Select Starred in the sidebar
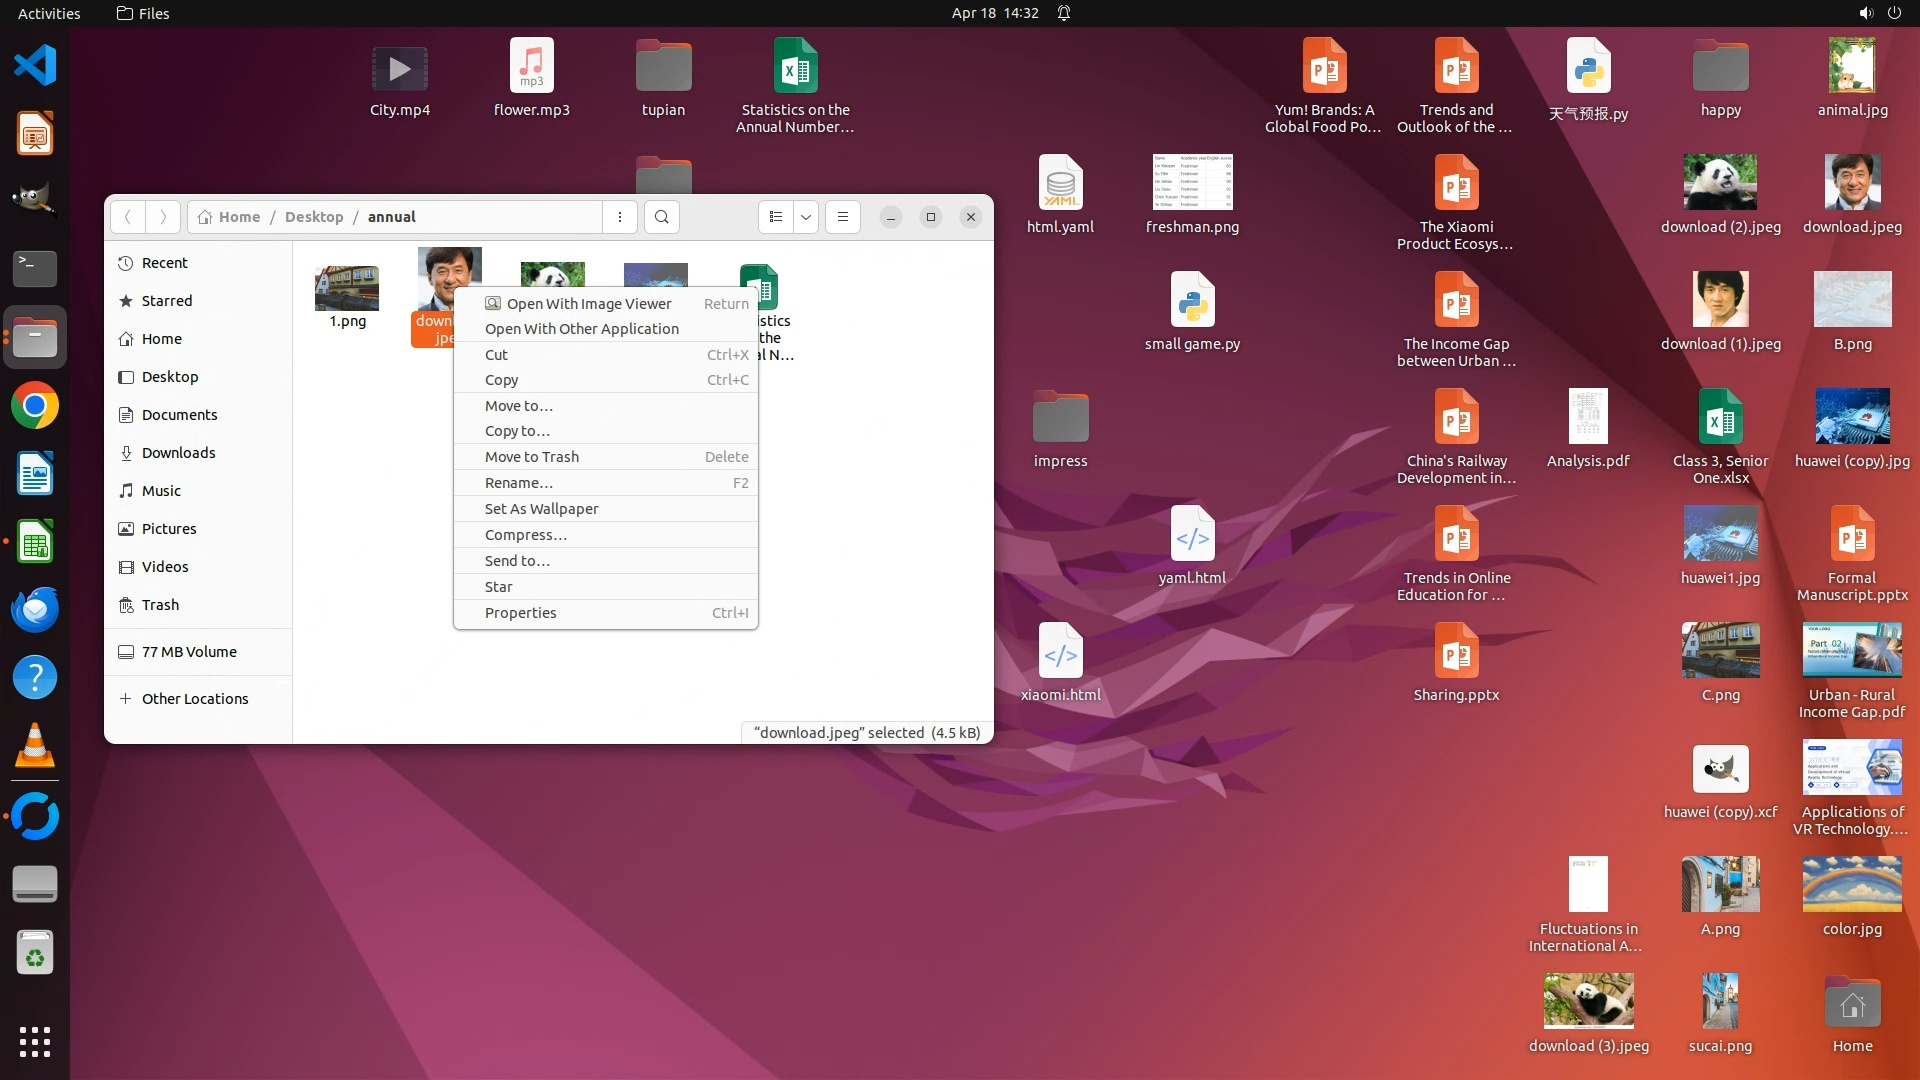The image size is (1920, 1080). 166,301
